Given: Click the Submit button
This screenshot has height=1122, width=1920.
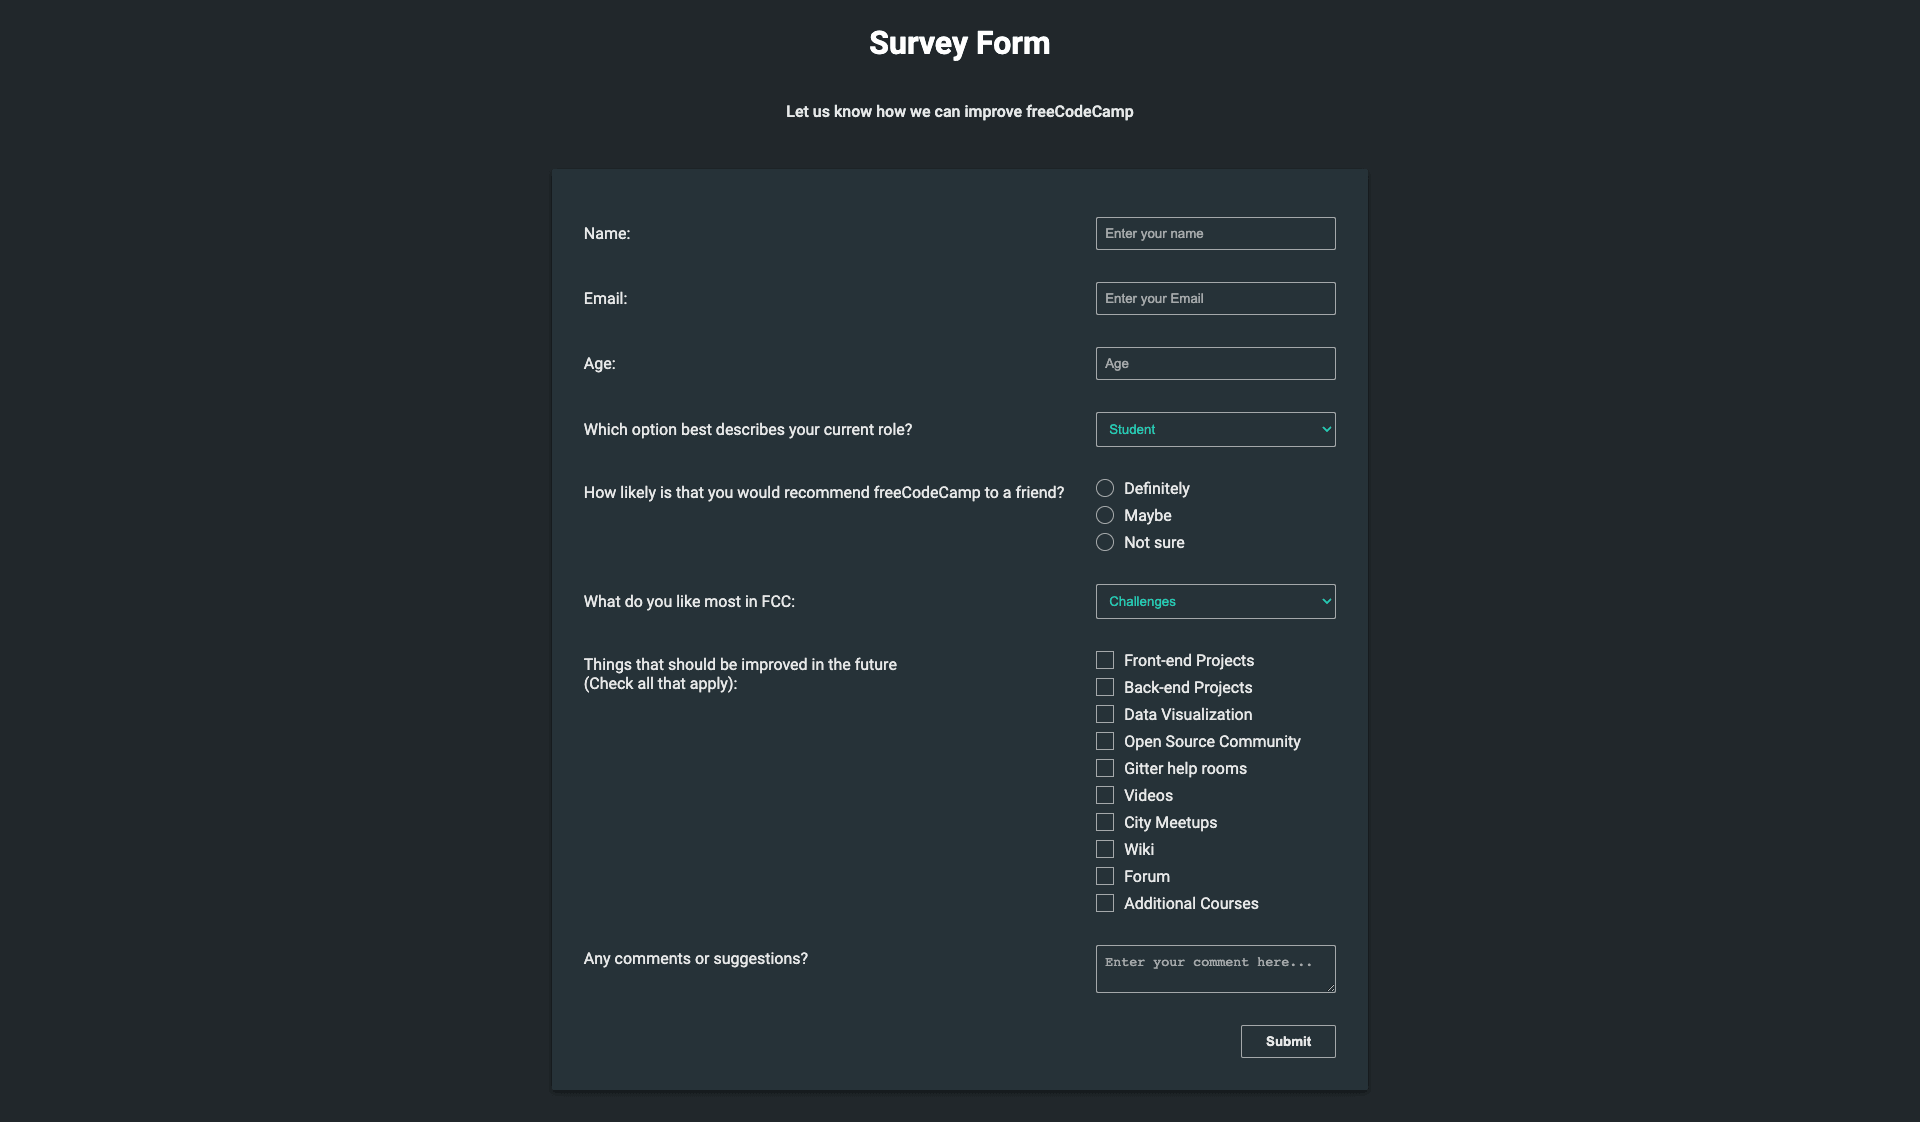Looking at the screenshot, I should pos(1287,1041).
